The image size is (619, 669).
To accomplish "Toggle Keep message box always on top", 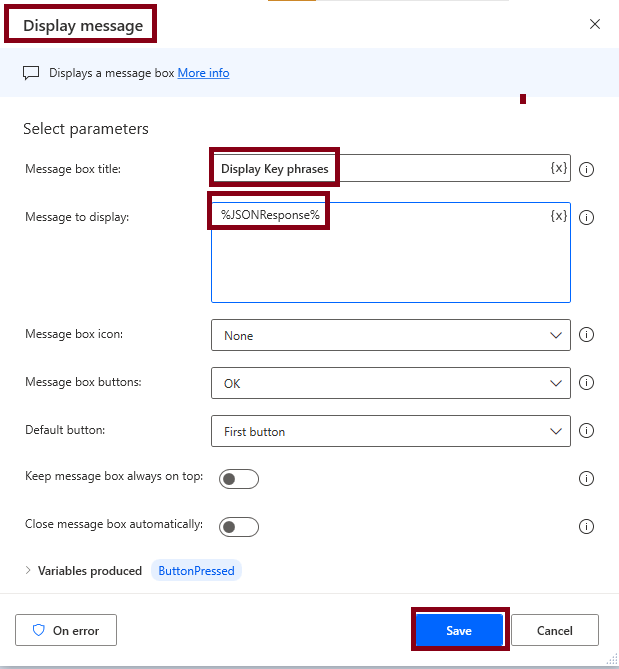I will pos(240,479).
